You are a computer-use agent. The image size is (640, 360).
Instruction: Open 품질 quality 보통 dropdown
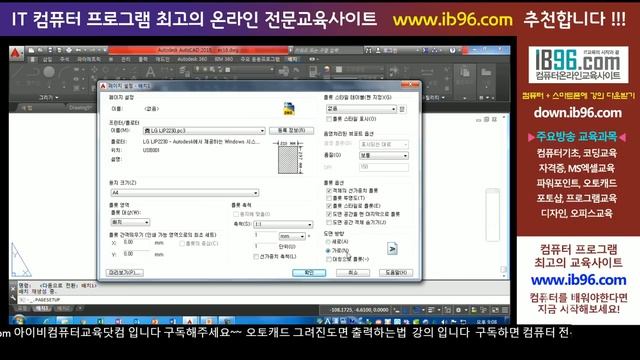[x=384, y=156]
